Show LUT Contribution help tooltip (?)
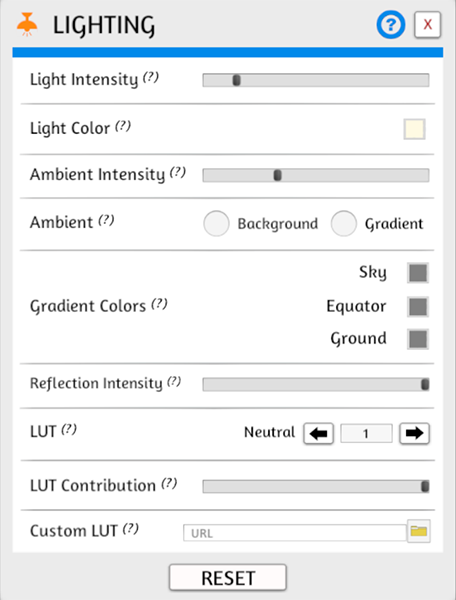 point(169,484)
